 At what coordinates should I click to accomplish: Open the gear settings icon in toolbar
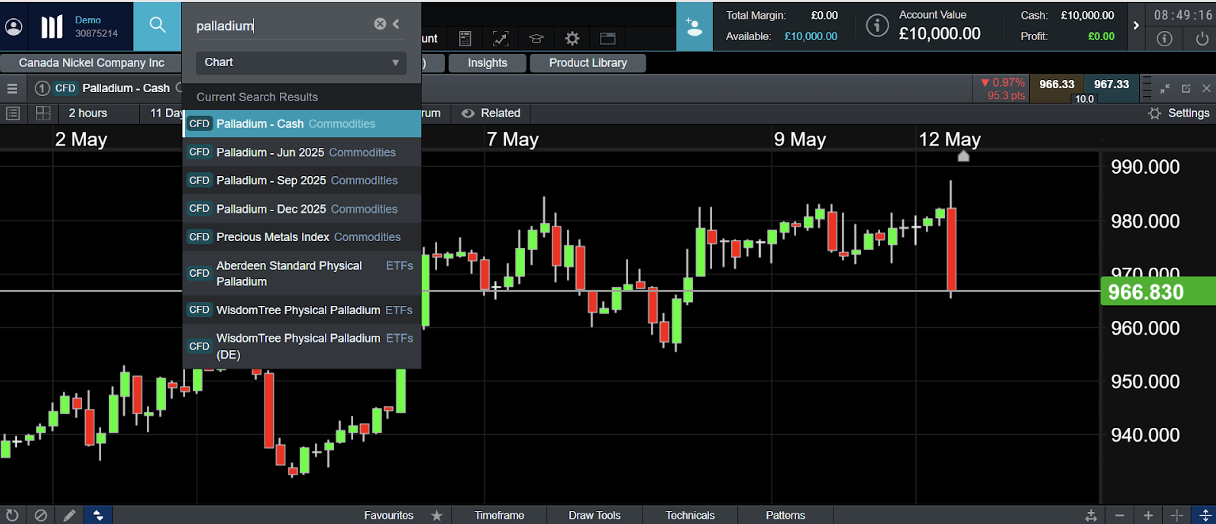[572, 38]
